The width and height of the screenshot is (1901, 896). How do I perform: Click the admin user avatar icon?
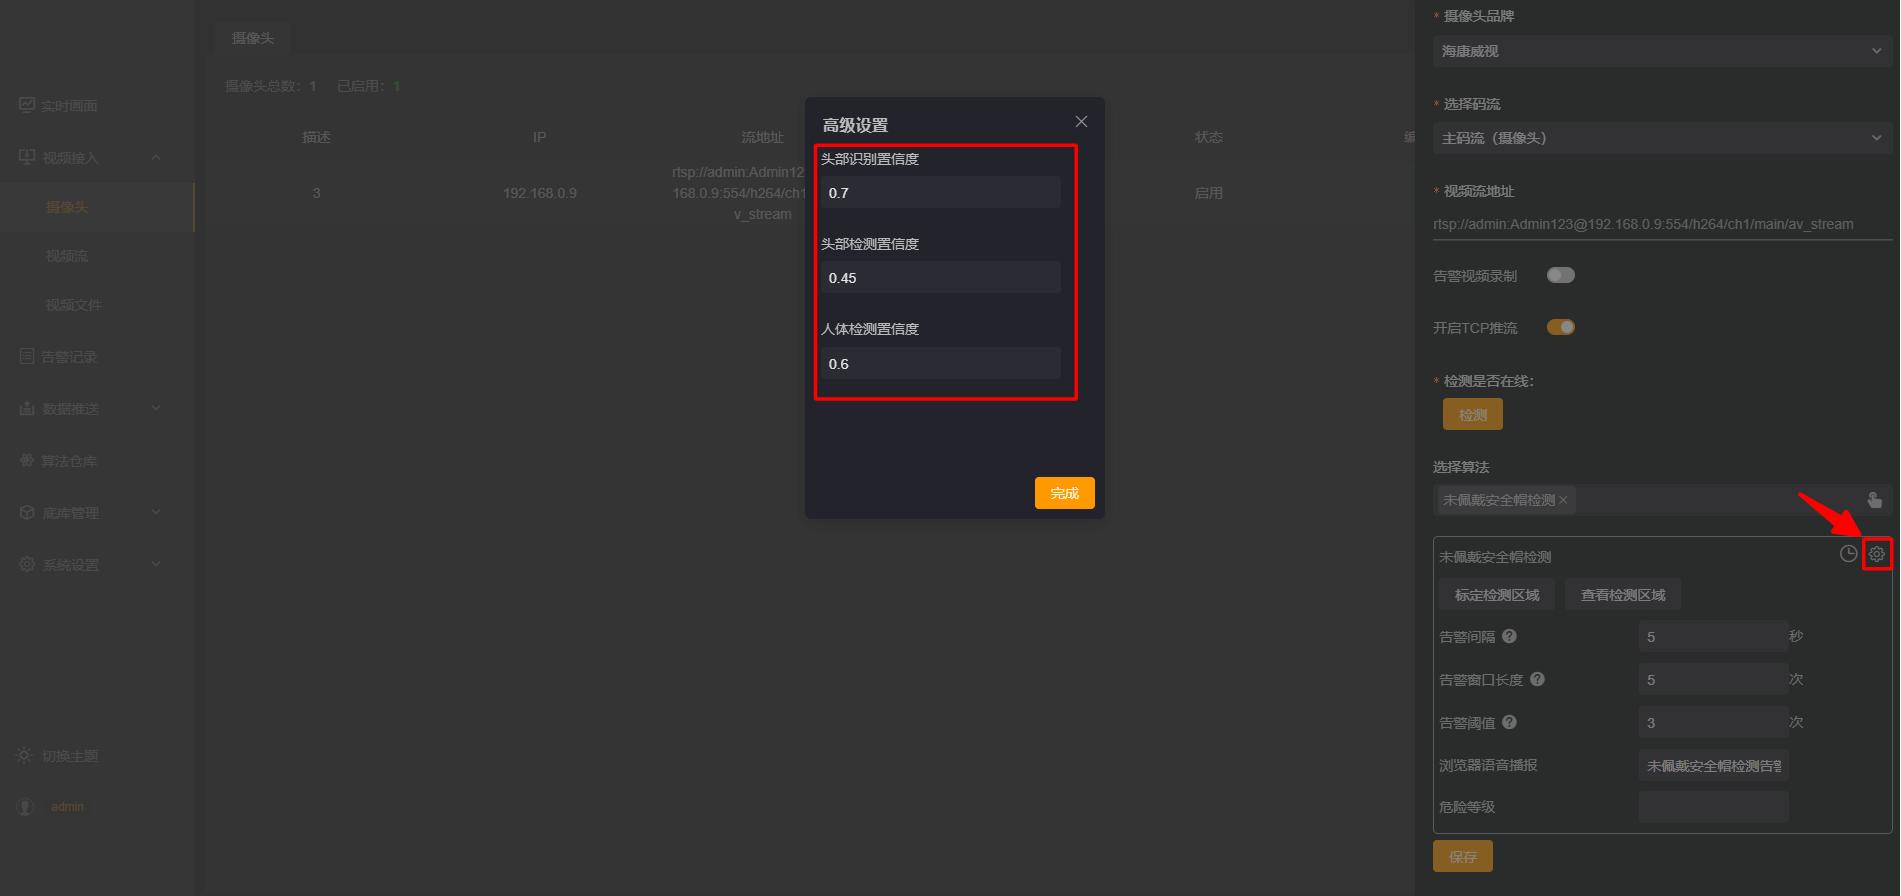[27, 806]
